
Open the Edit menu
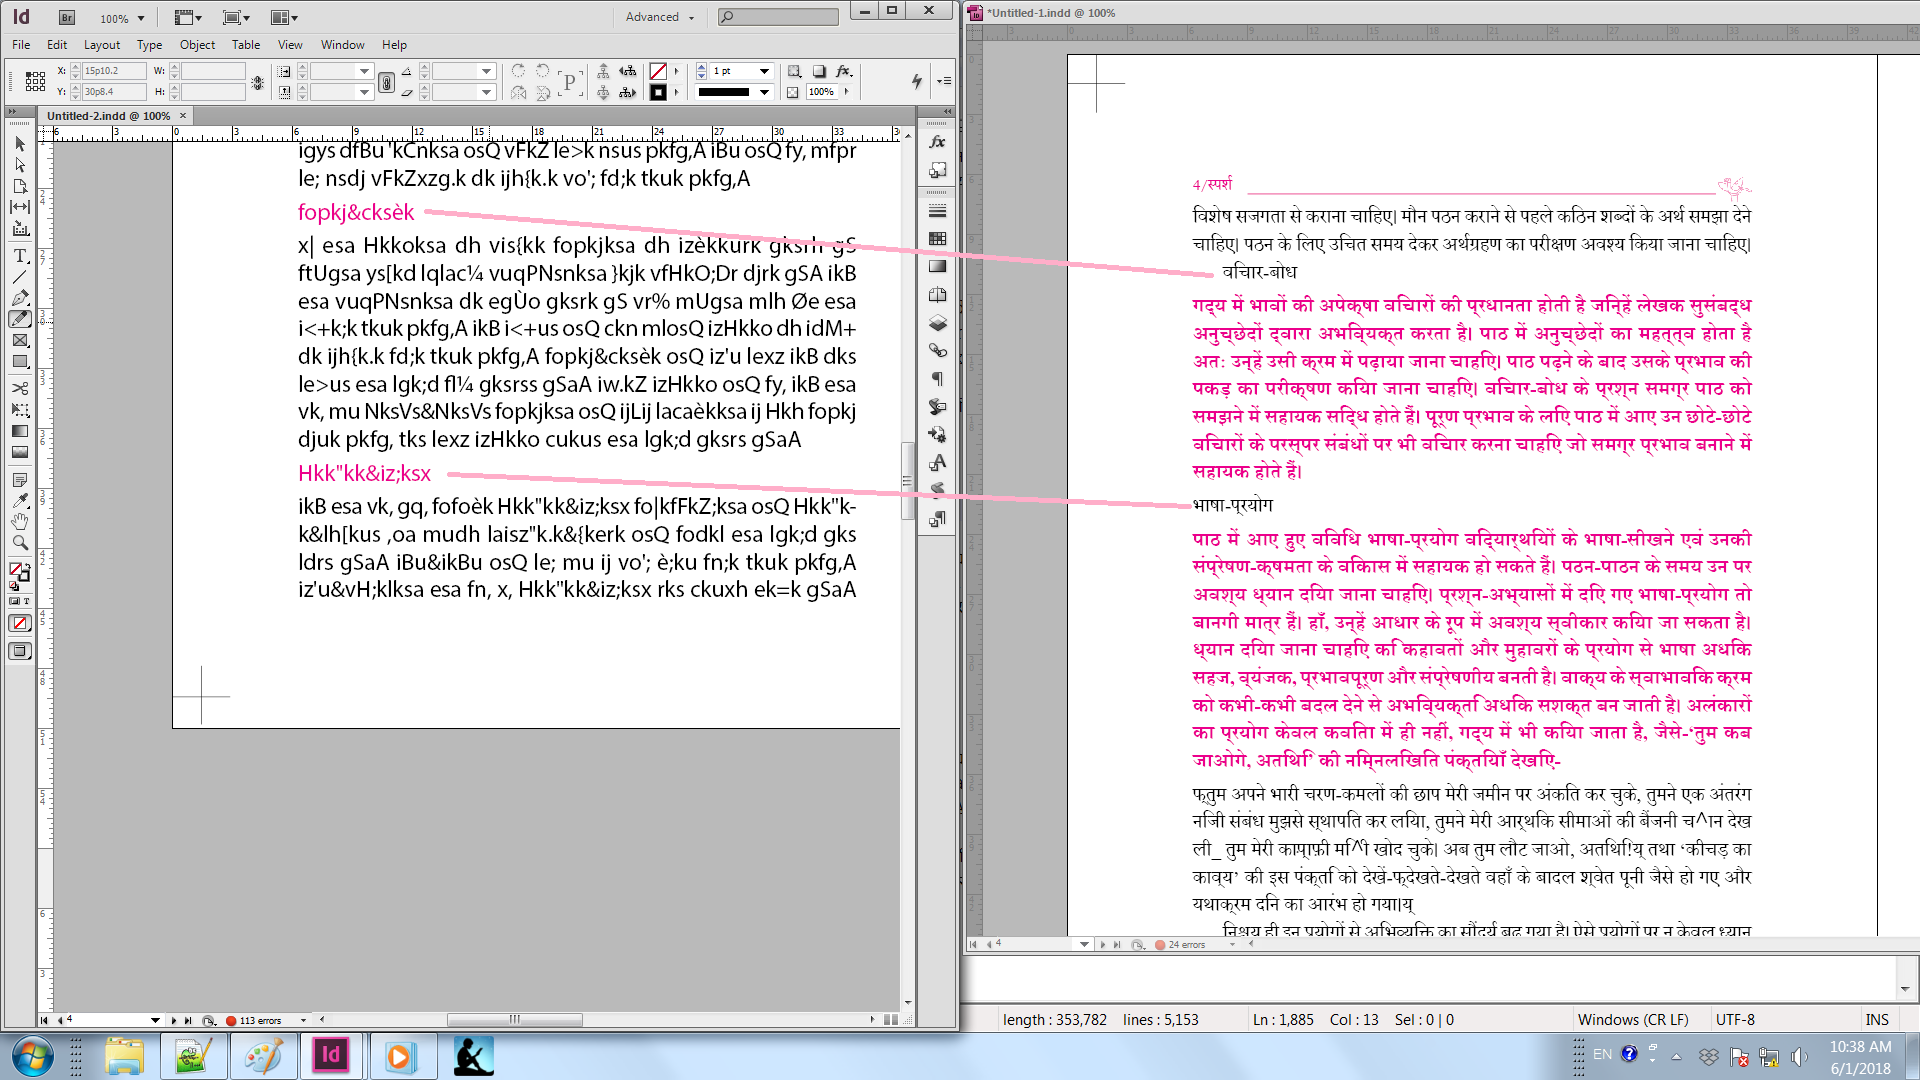point(57,45)
